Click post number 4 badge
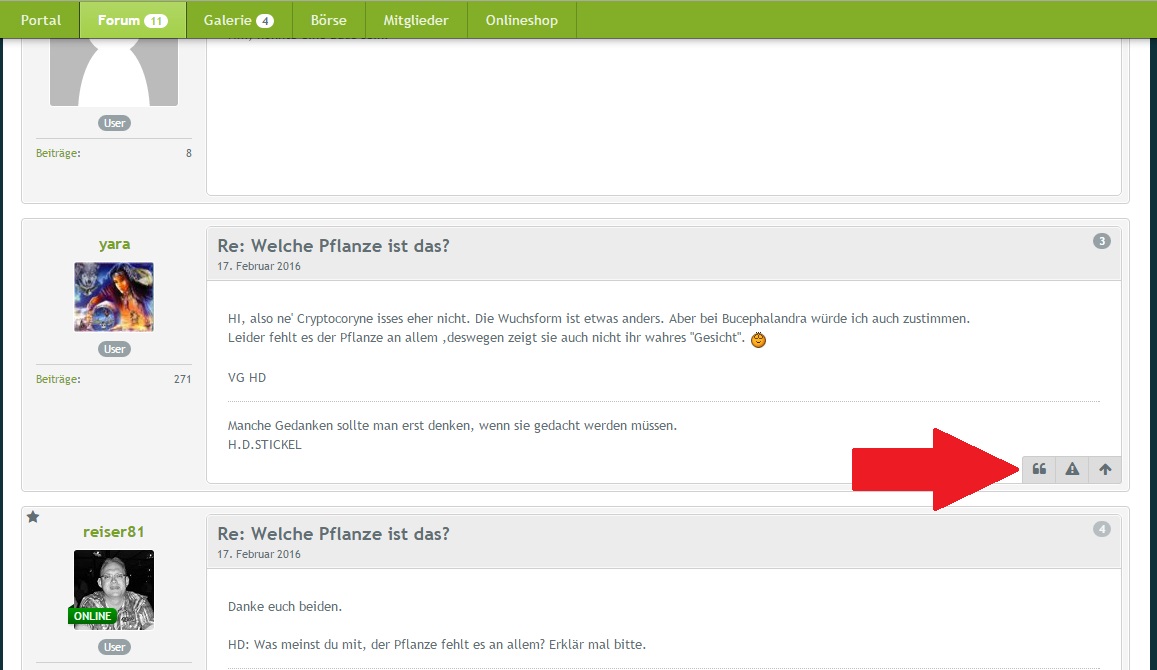The height and width of the screenshot is (670, 1157). [1101, 529]
